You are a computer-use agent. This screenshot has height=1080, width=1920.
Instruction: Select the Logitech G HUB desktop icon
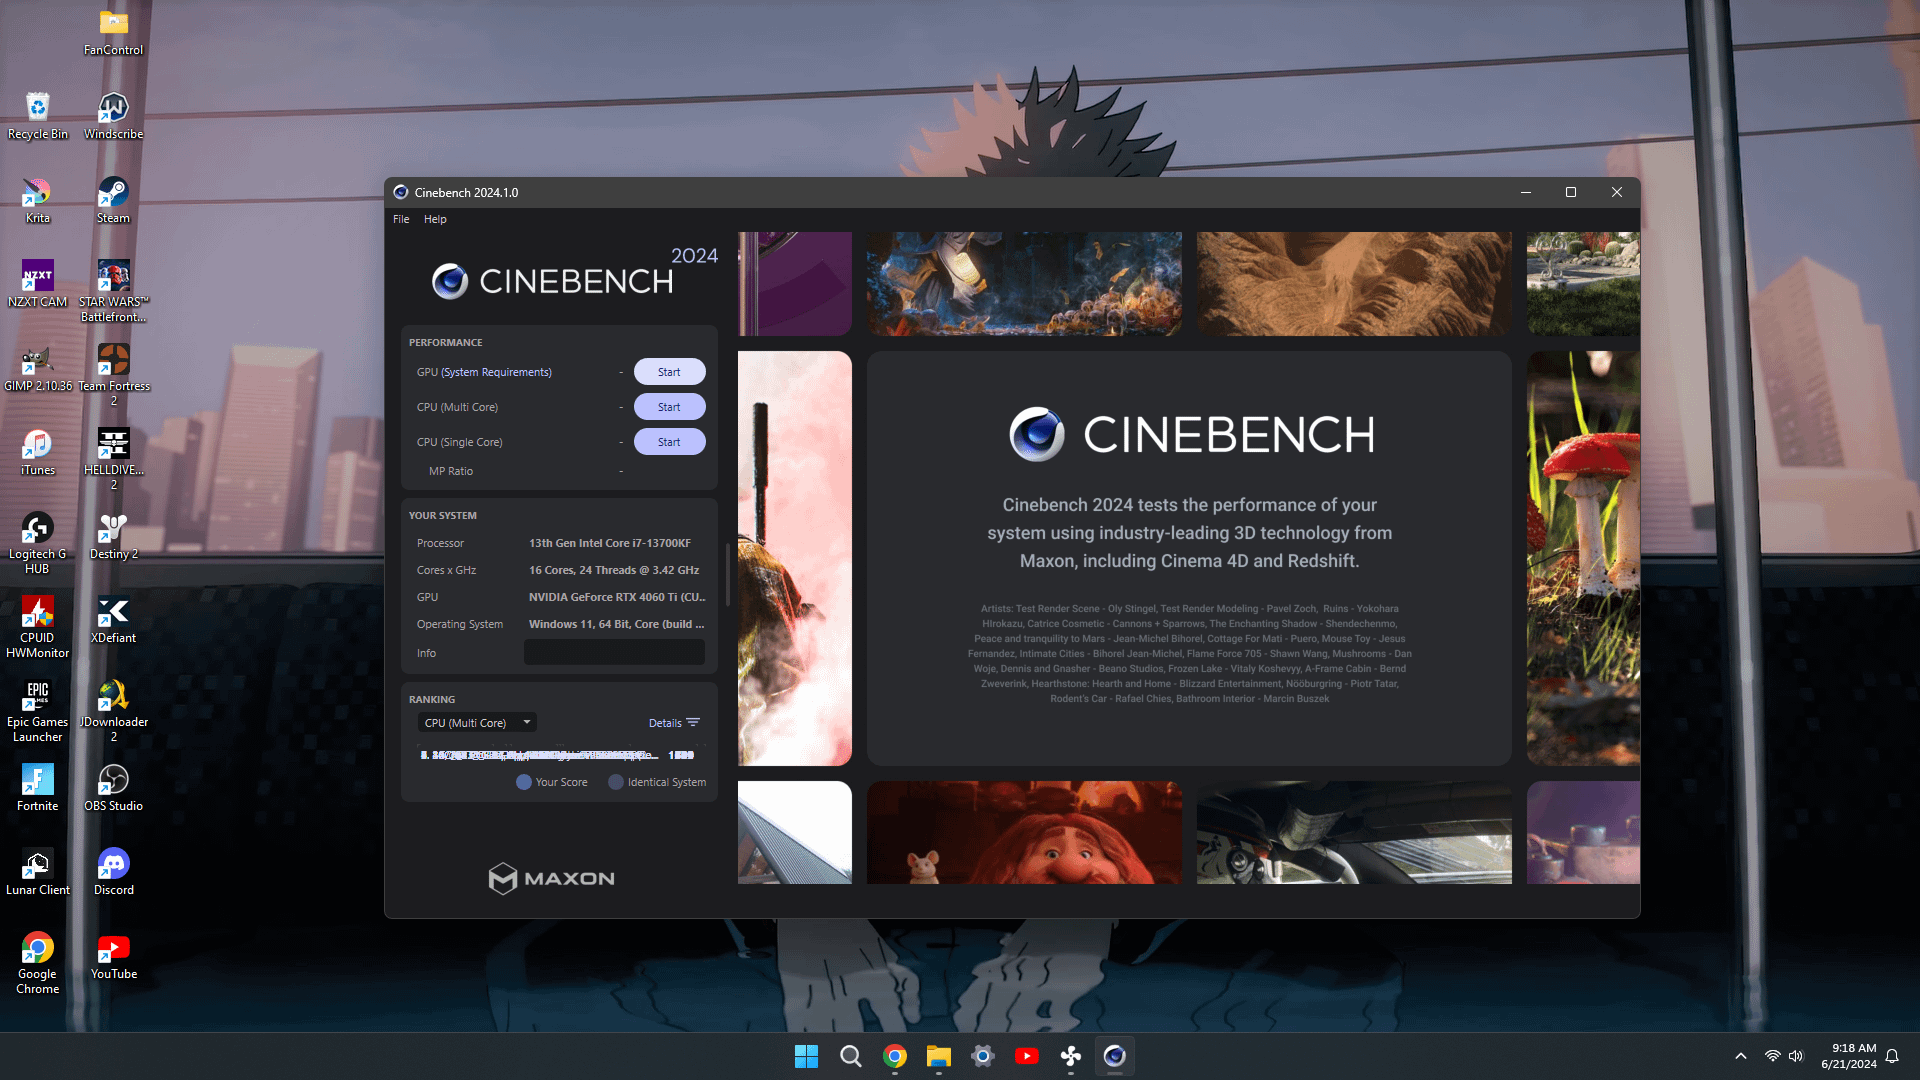[x=38, y=543]
